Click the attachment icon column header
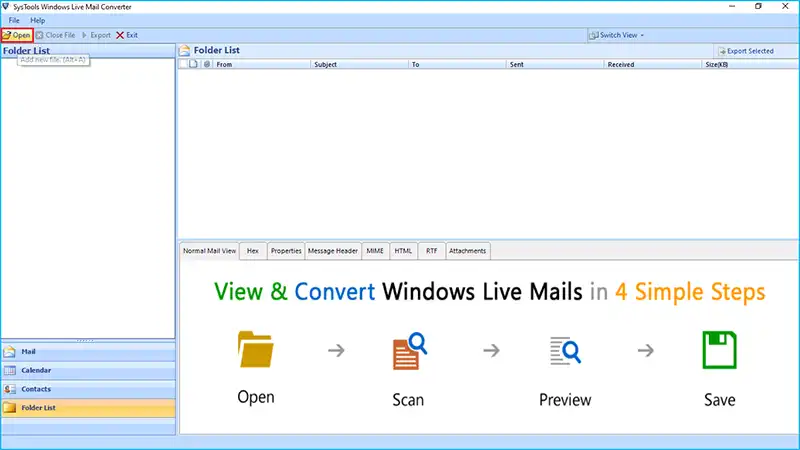This screenshot has width=800, height=450. (x=207, y=64)
